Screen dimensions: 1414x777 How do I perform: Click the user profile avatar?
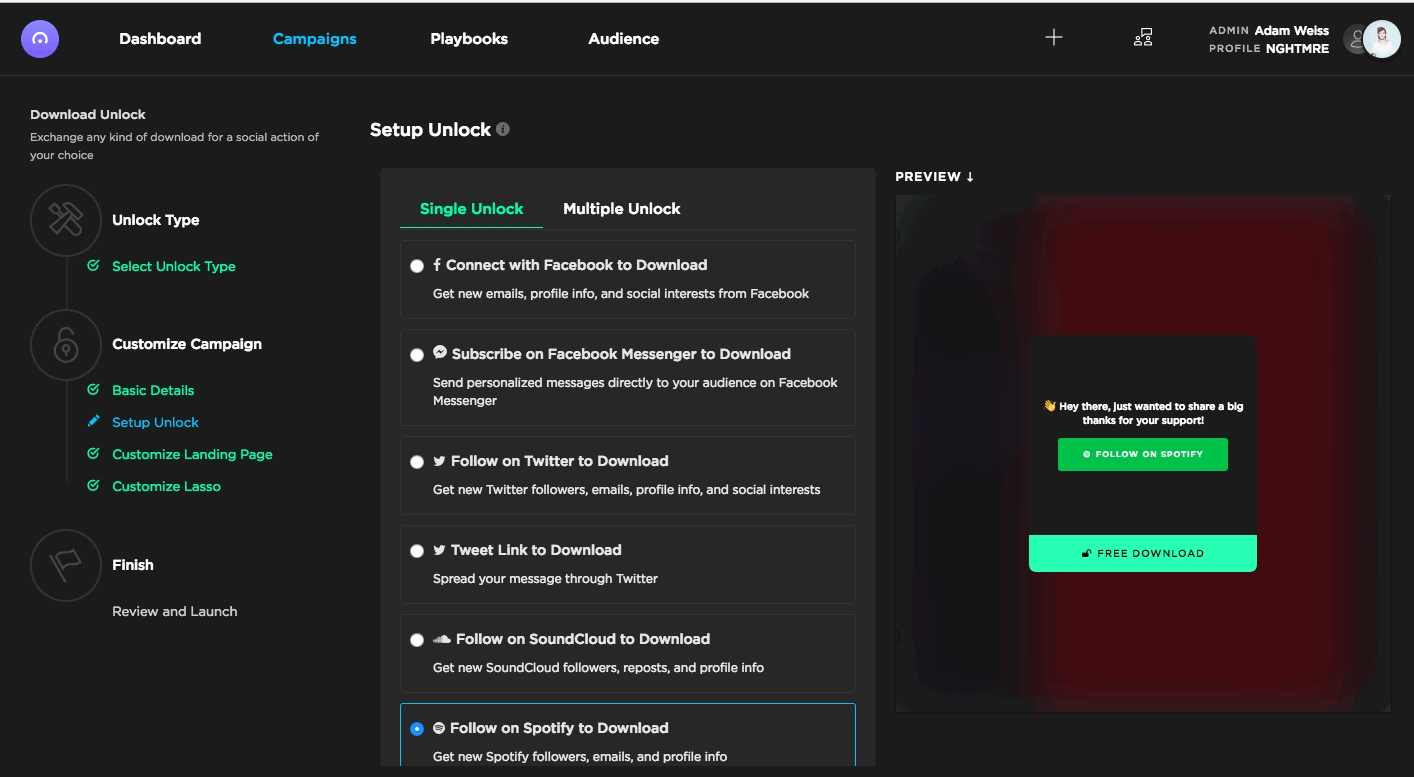pyautogui.click(x=1381, y=39)
